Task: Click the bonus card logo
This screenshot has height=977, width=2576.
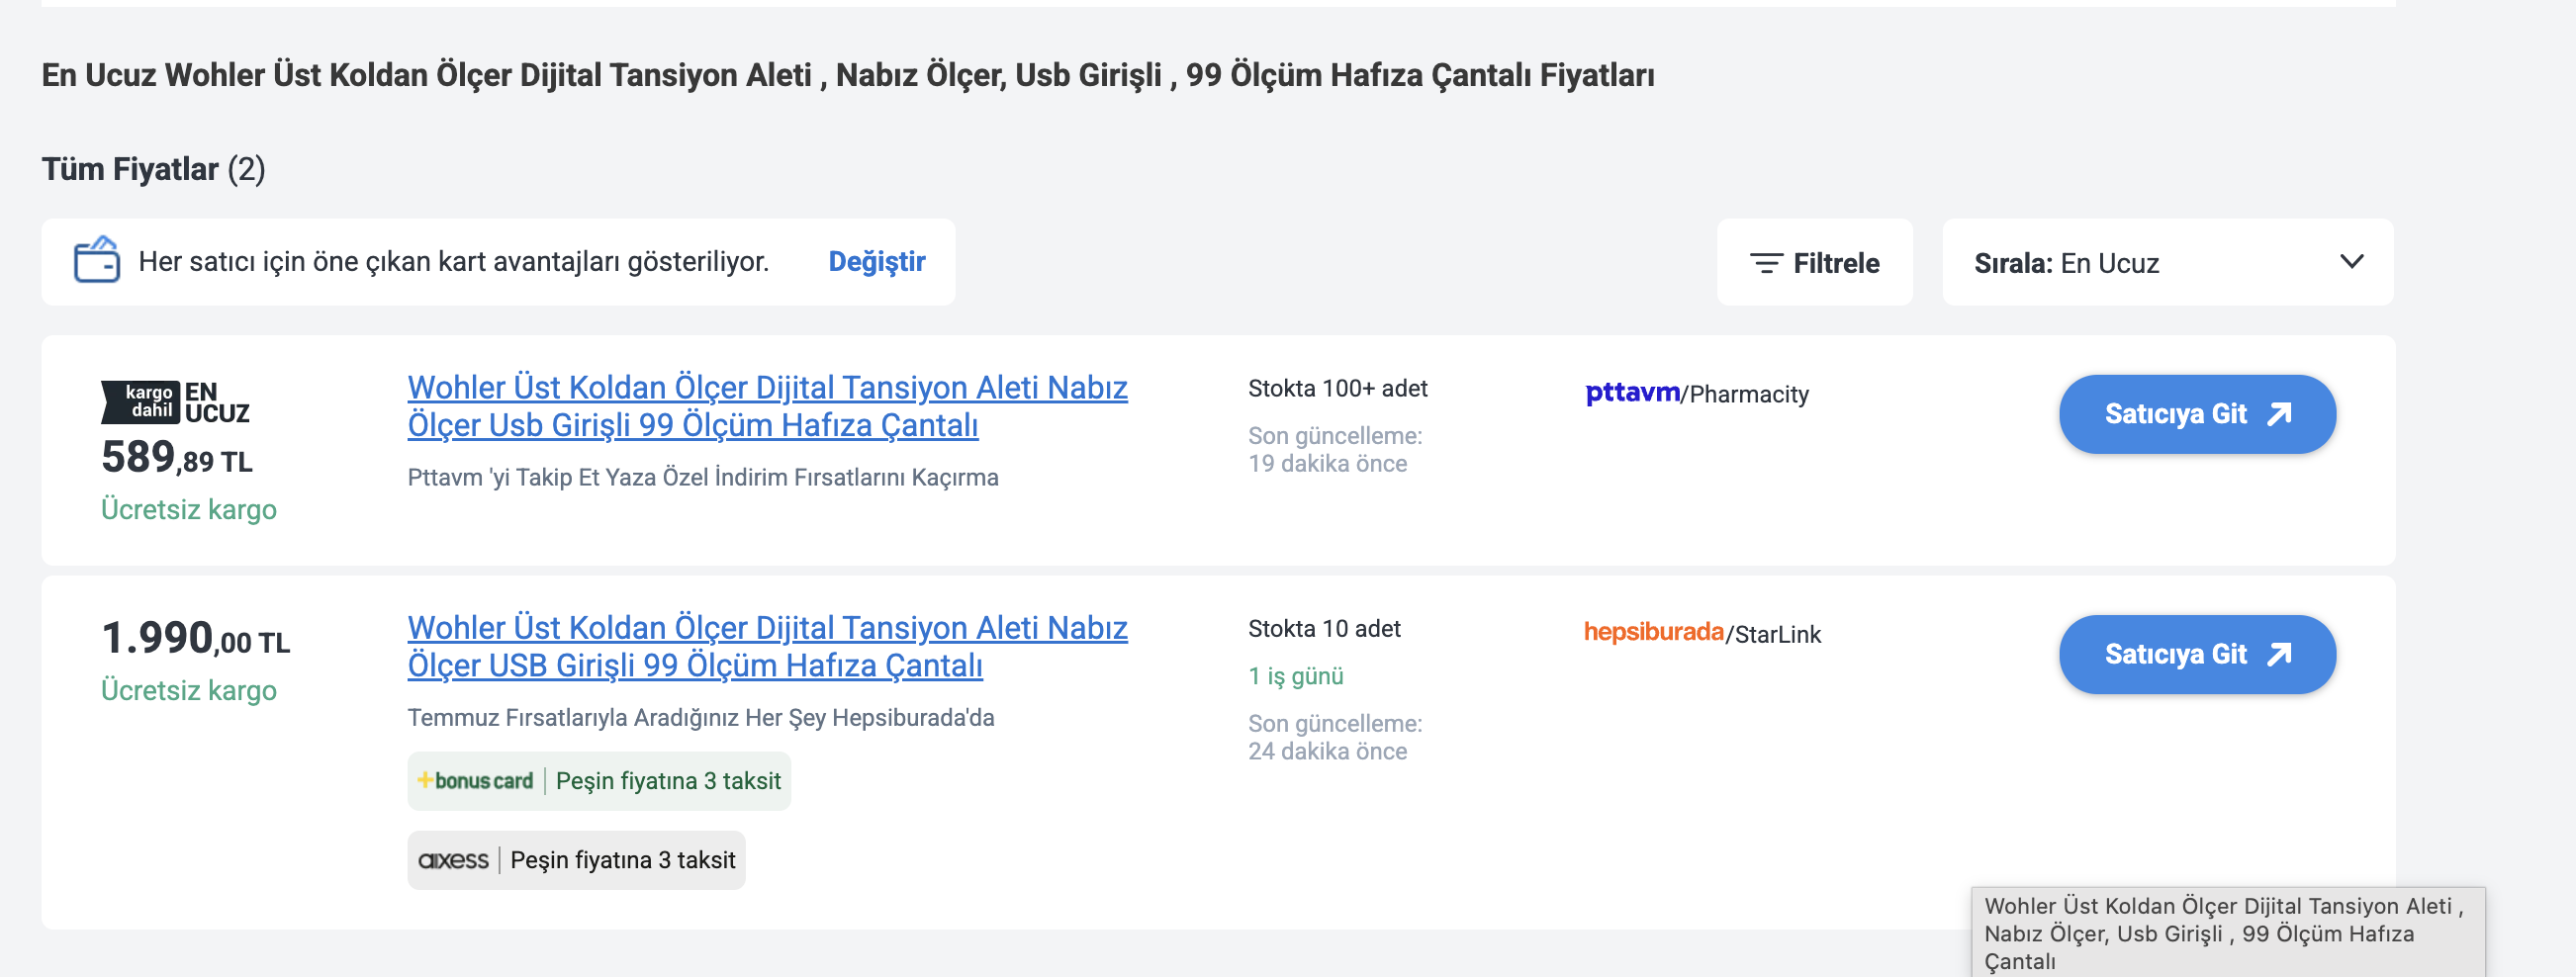Action: [x=475, y=781]
